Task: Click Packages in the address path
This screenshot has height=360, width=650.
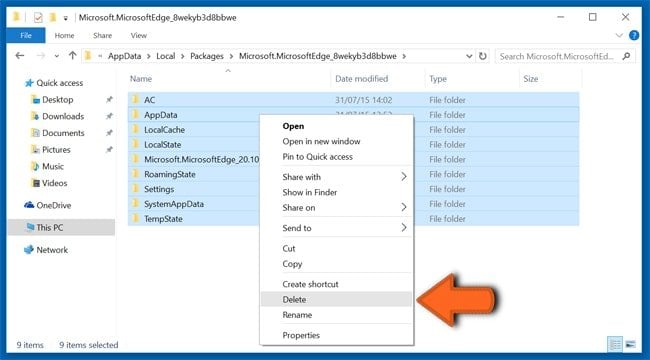Action: [x=207, y=56]
